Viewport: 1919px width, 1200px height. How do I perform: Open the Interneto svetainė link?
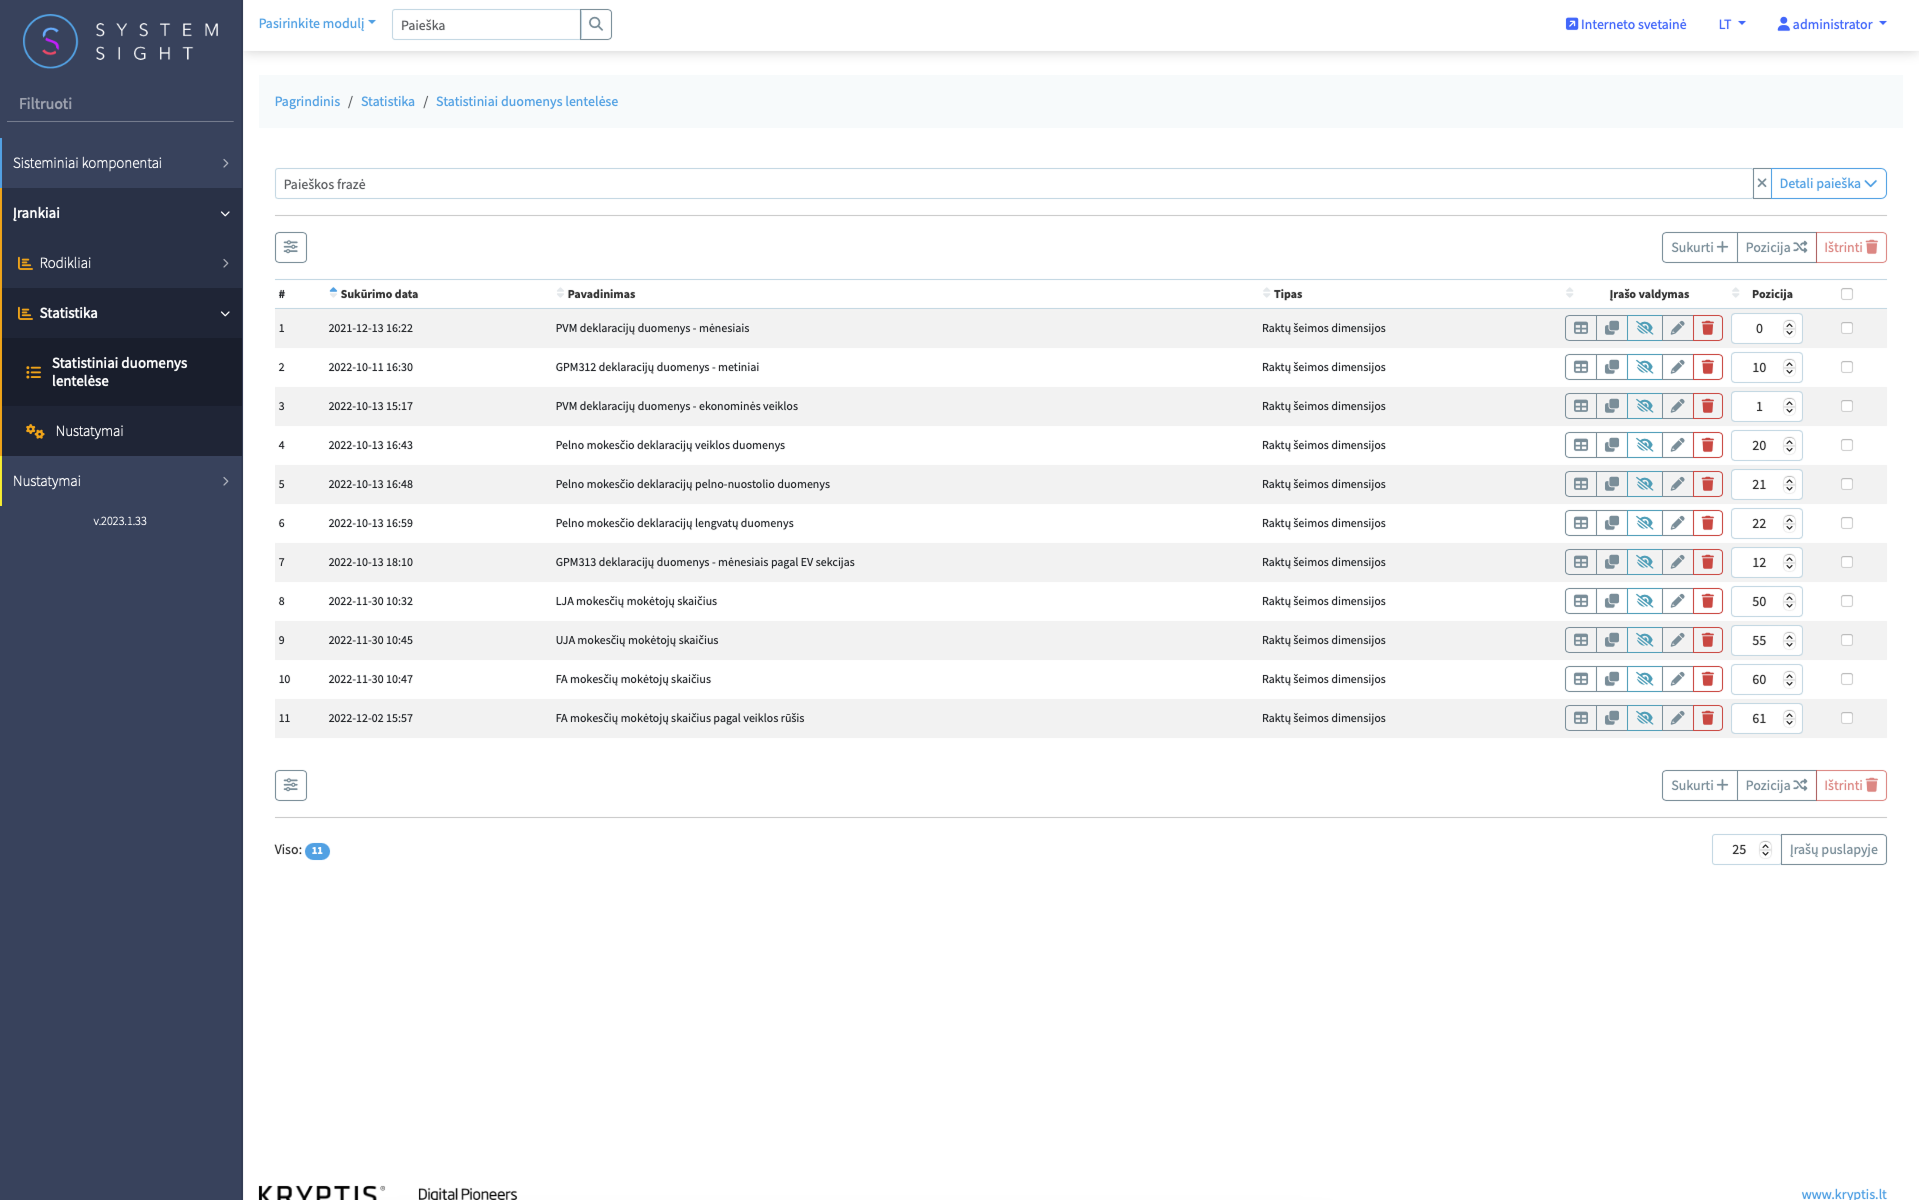click(1625, 24)
